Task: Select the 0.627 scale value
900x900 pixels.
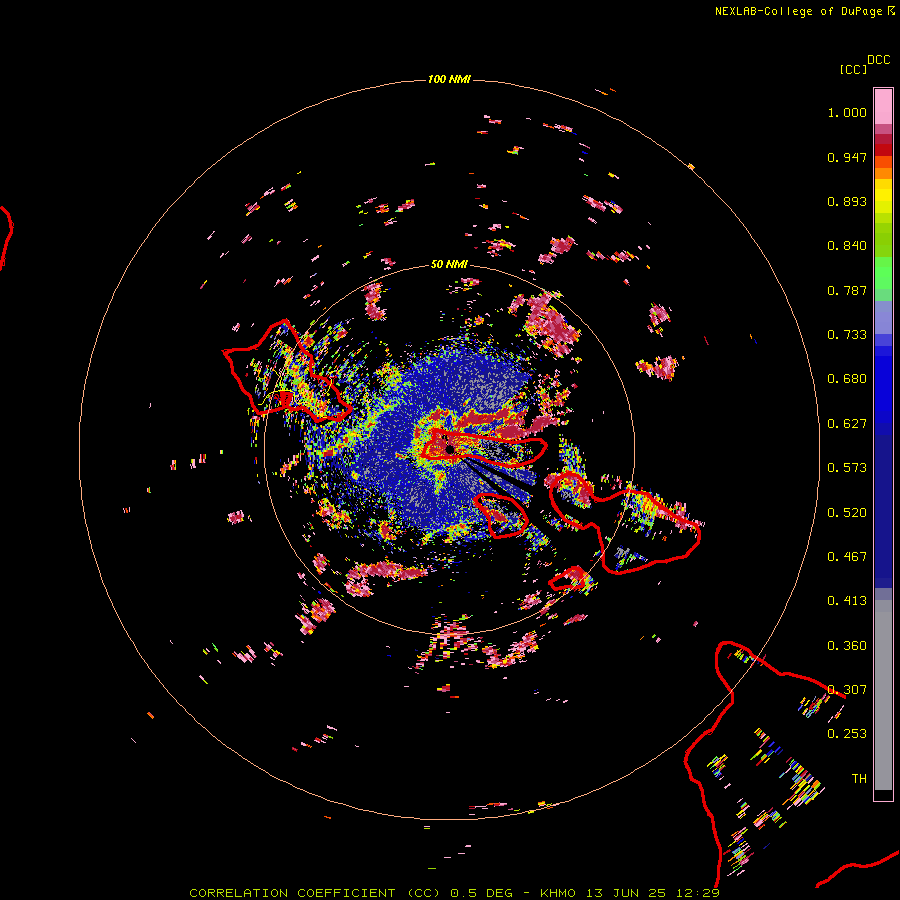Action: (847, 424)
